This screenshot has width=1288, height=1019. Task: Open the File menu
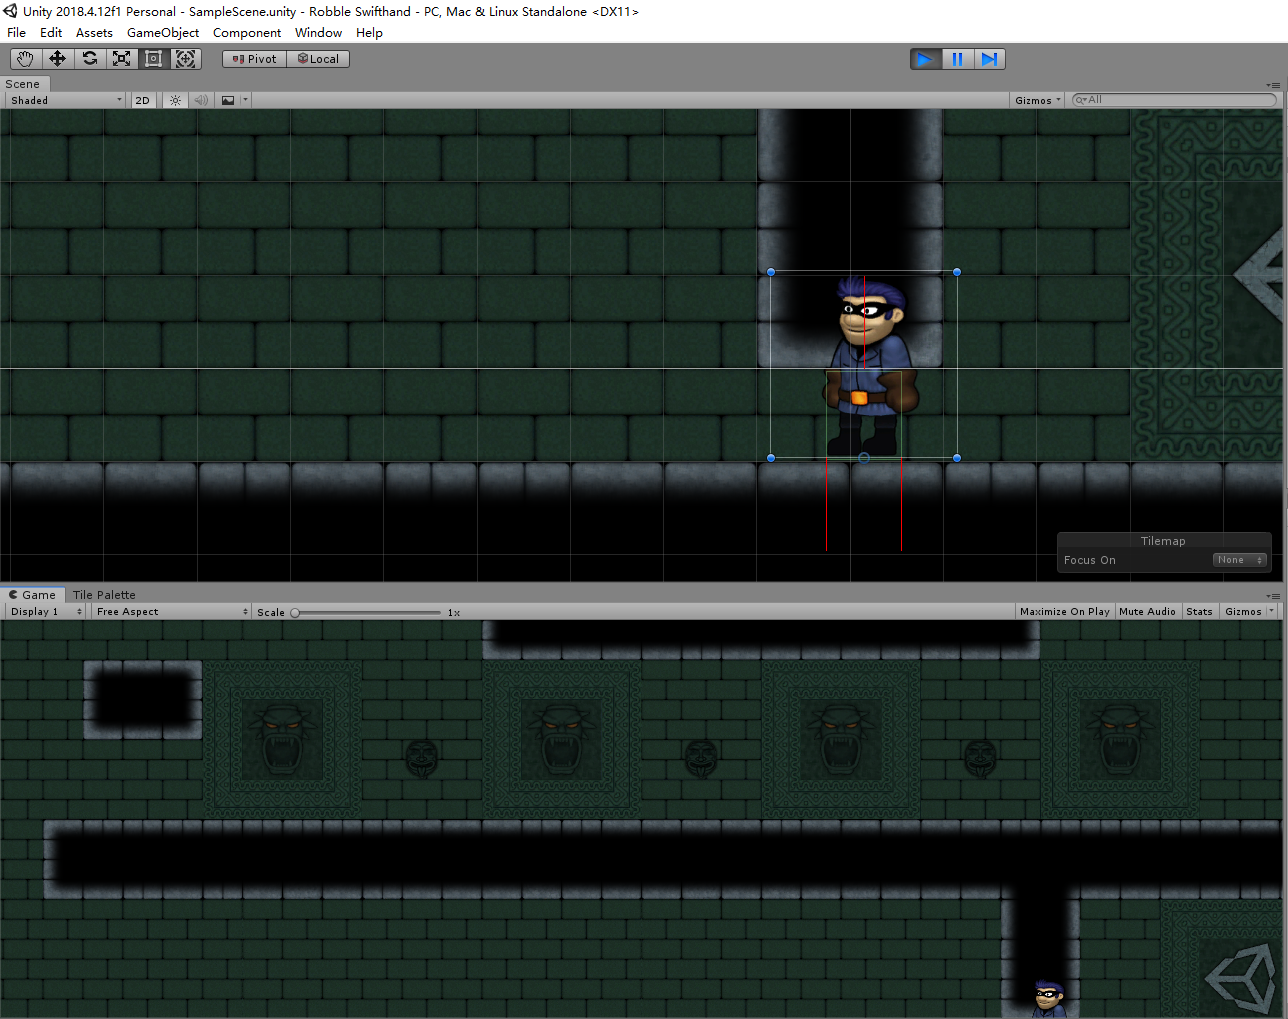(17, 33)
